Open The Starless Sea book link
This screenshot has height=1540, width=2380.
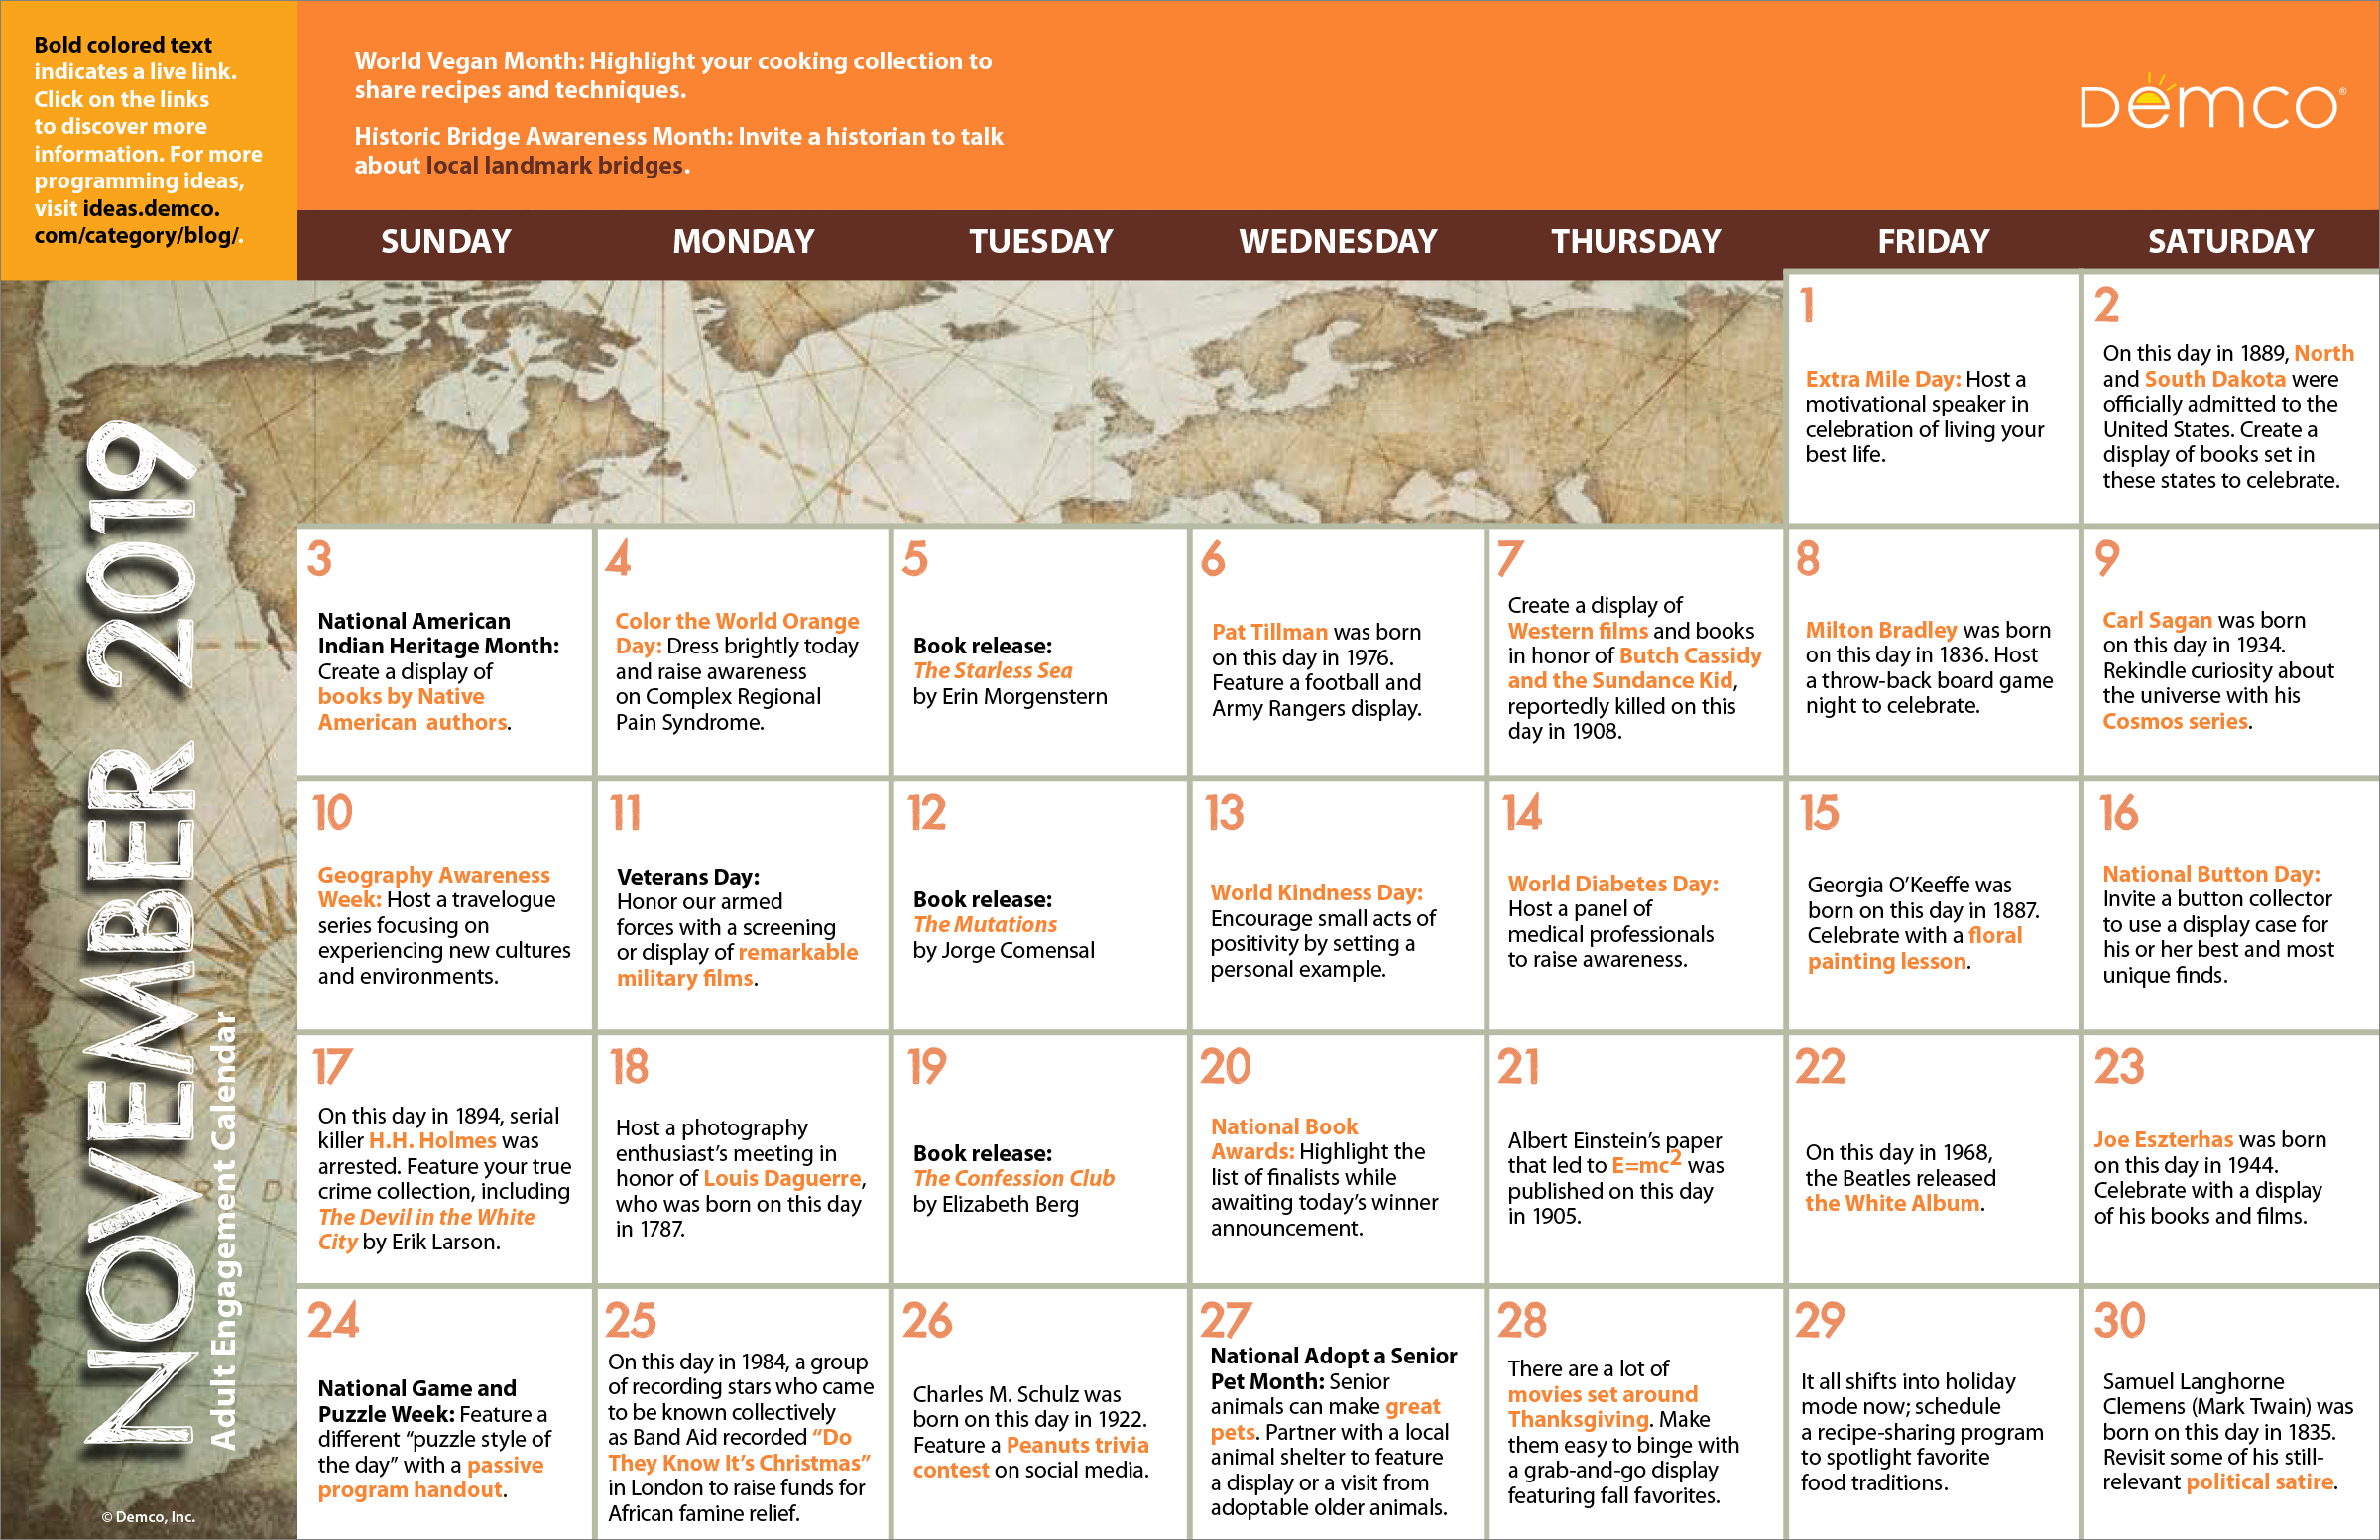[x=992, y=671]
